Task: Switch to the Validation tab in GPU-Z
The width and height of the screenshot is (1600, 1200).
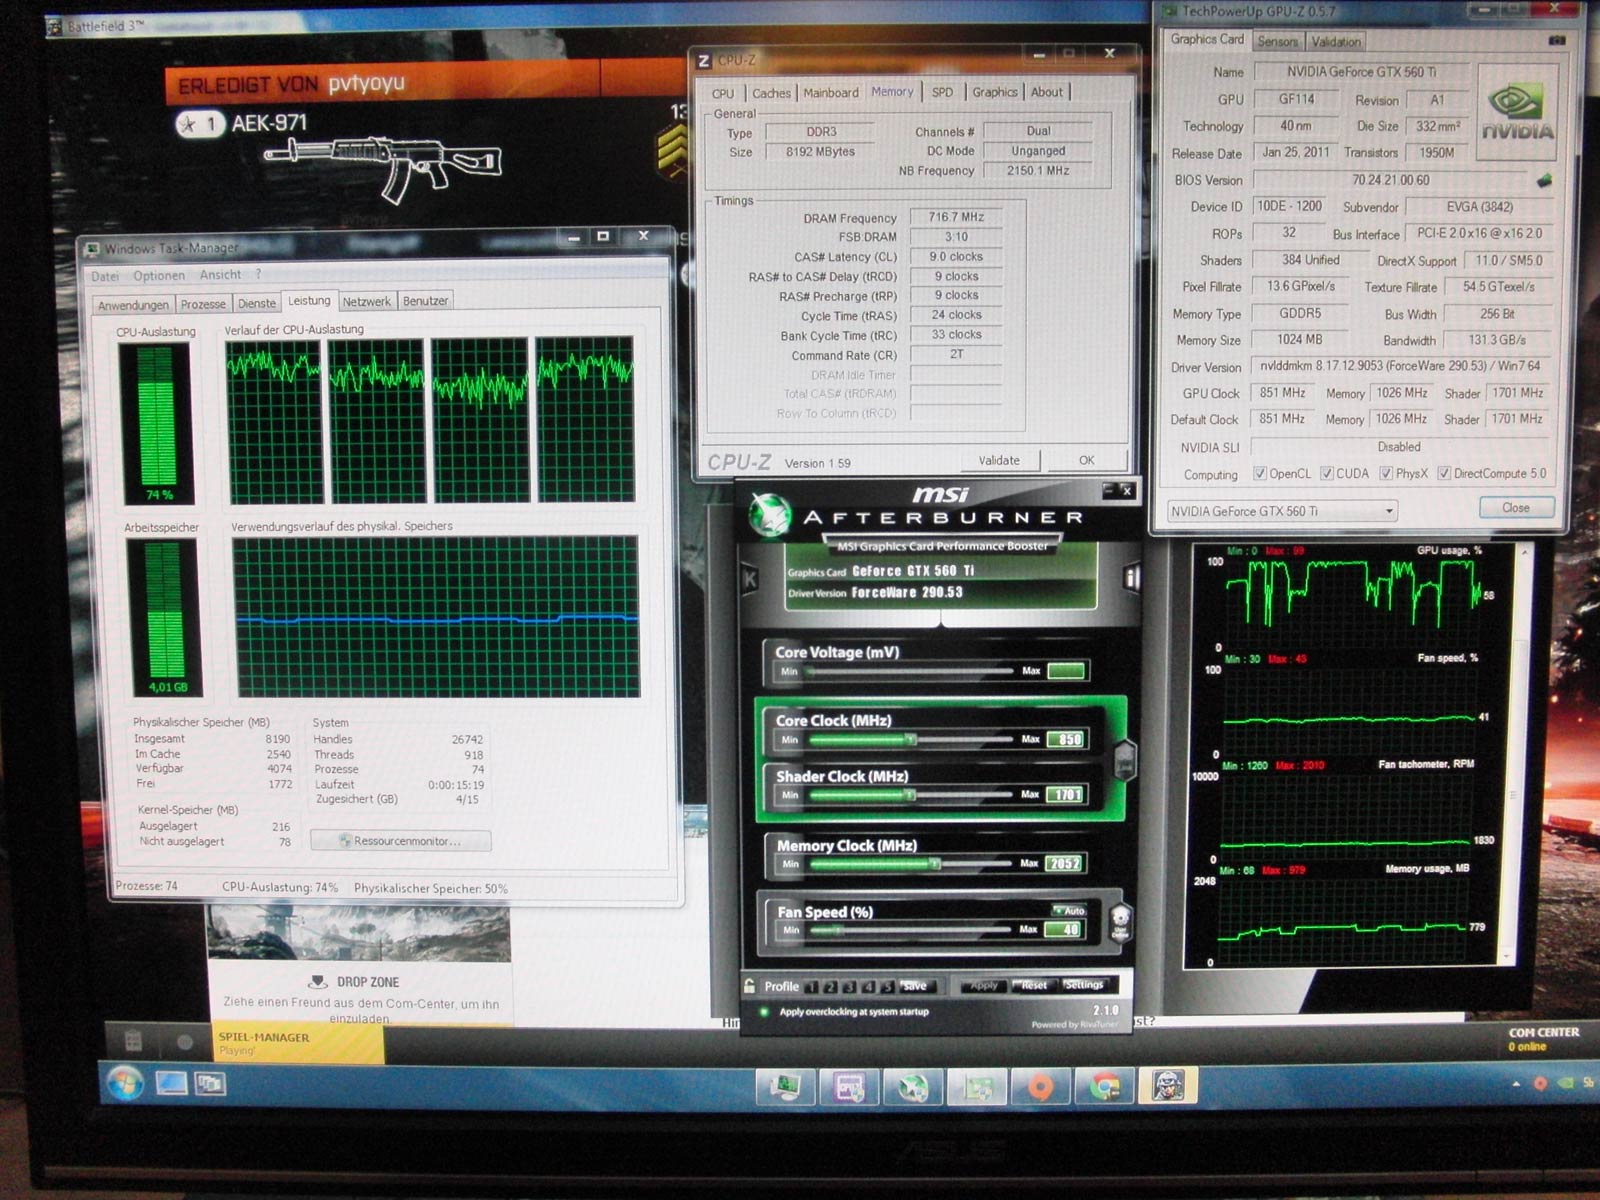Action: (x=1336, y=41)
